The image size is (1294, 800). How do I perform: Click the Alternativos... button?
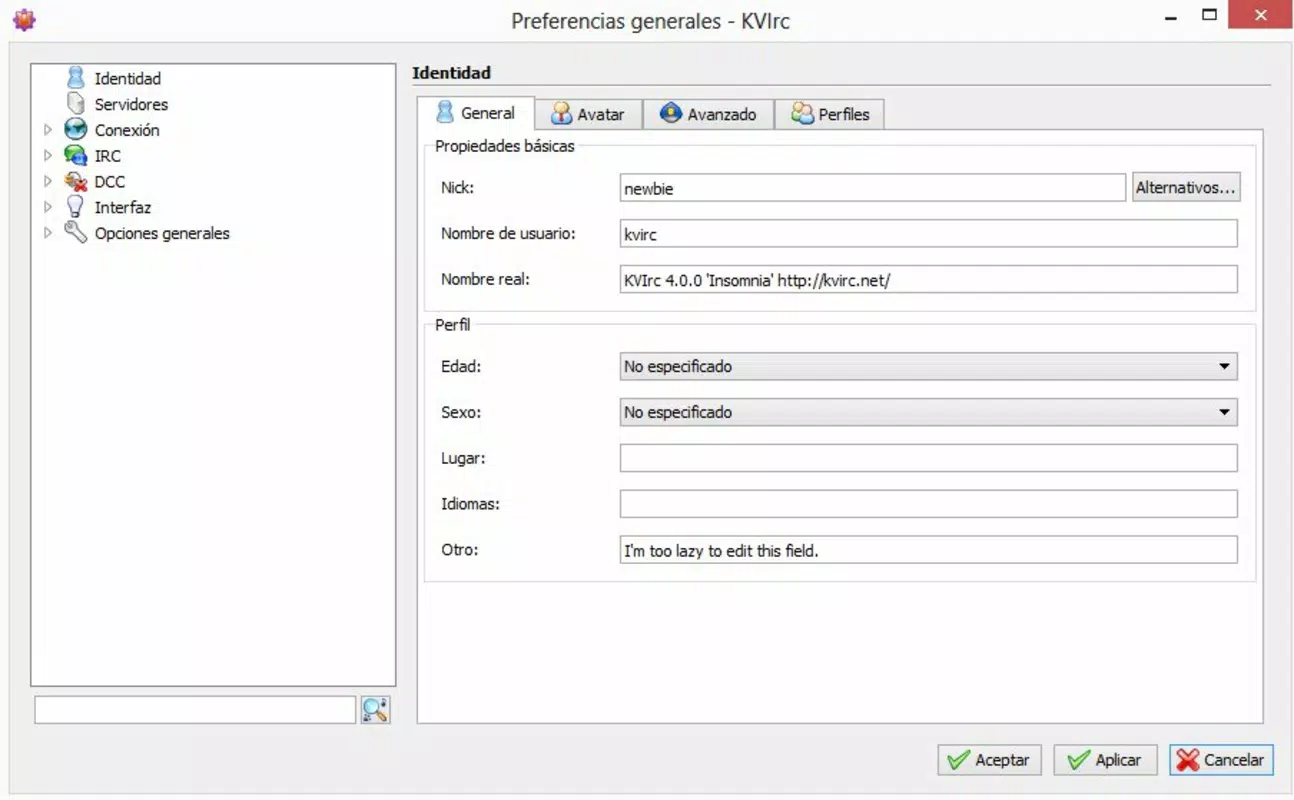(1186, 188)
